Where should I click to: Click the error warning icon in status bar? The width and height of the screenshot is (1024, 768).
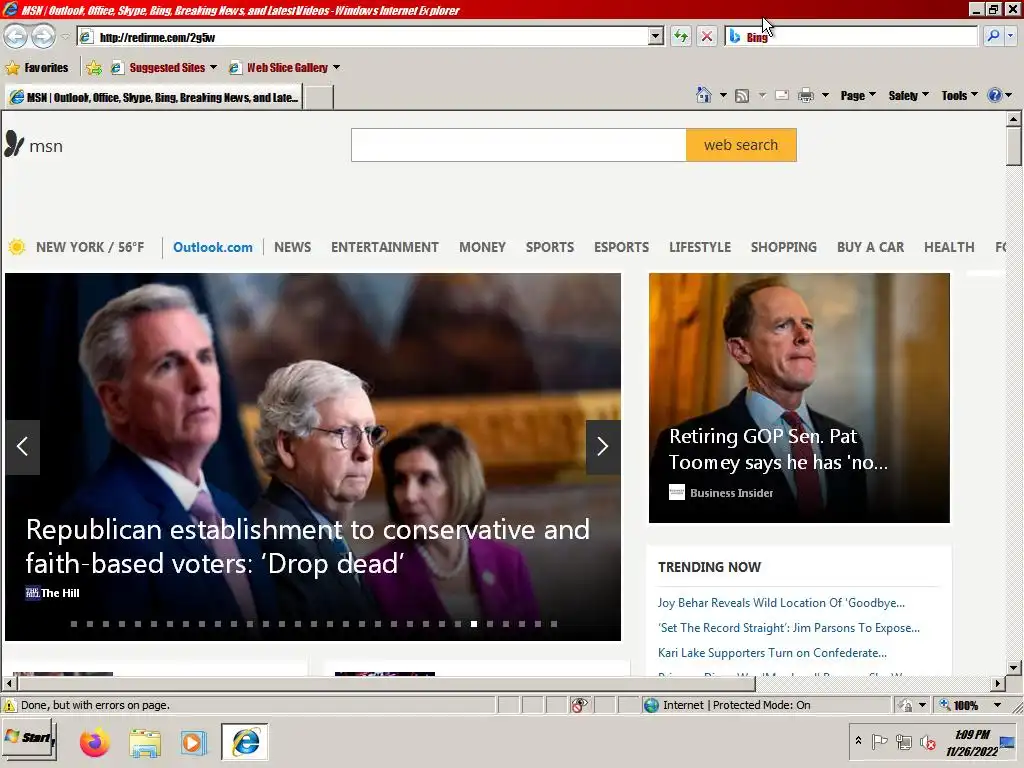9,705
